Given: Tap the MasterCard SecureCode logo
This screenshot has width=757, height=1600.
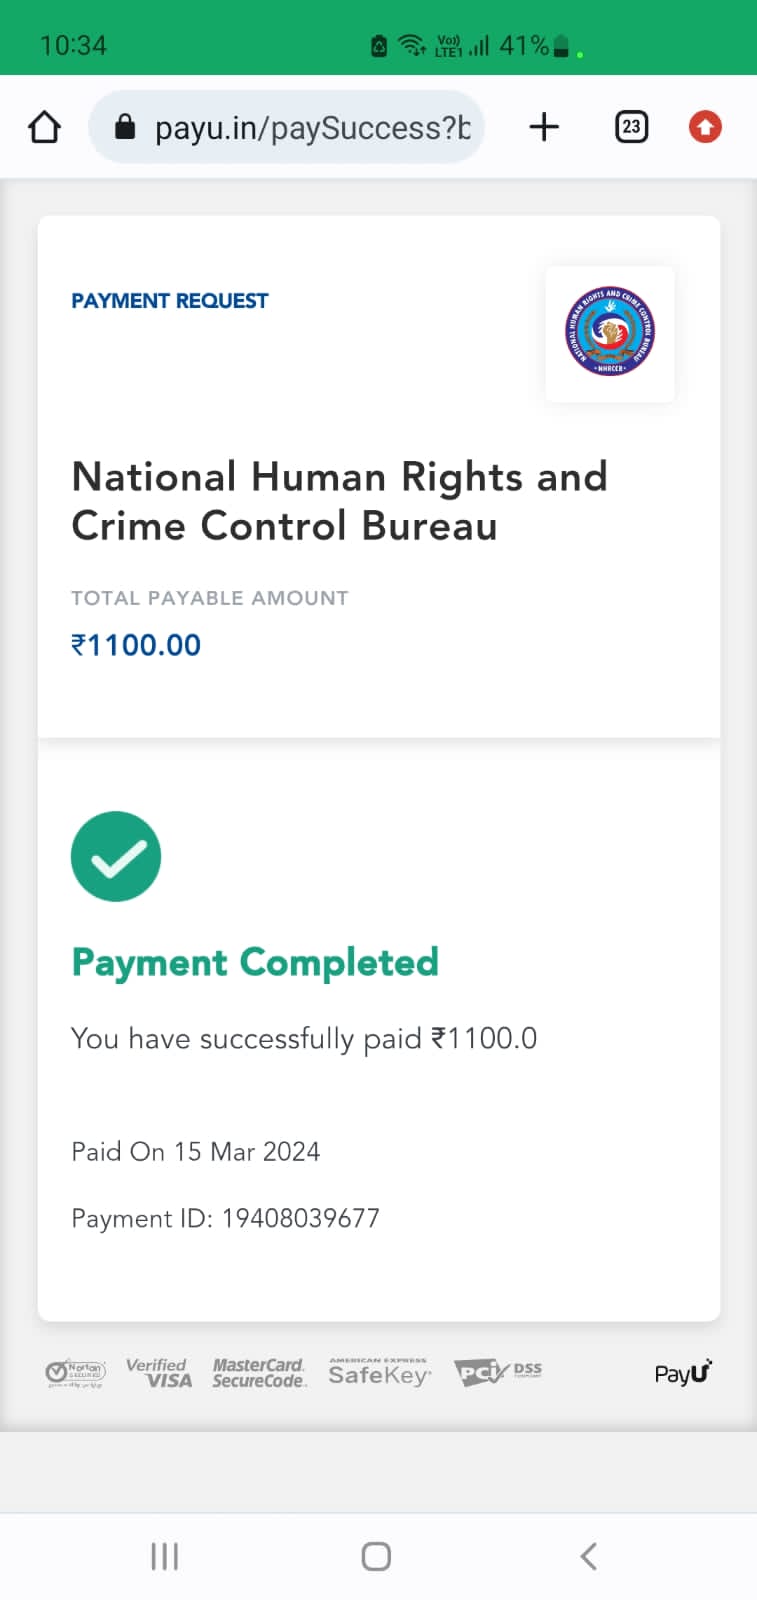Looking at the screenshot, I should coord(258,1373).
